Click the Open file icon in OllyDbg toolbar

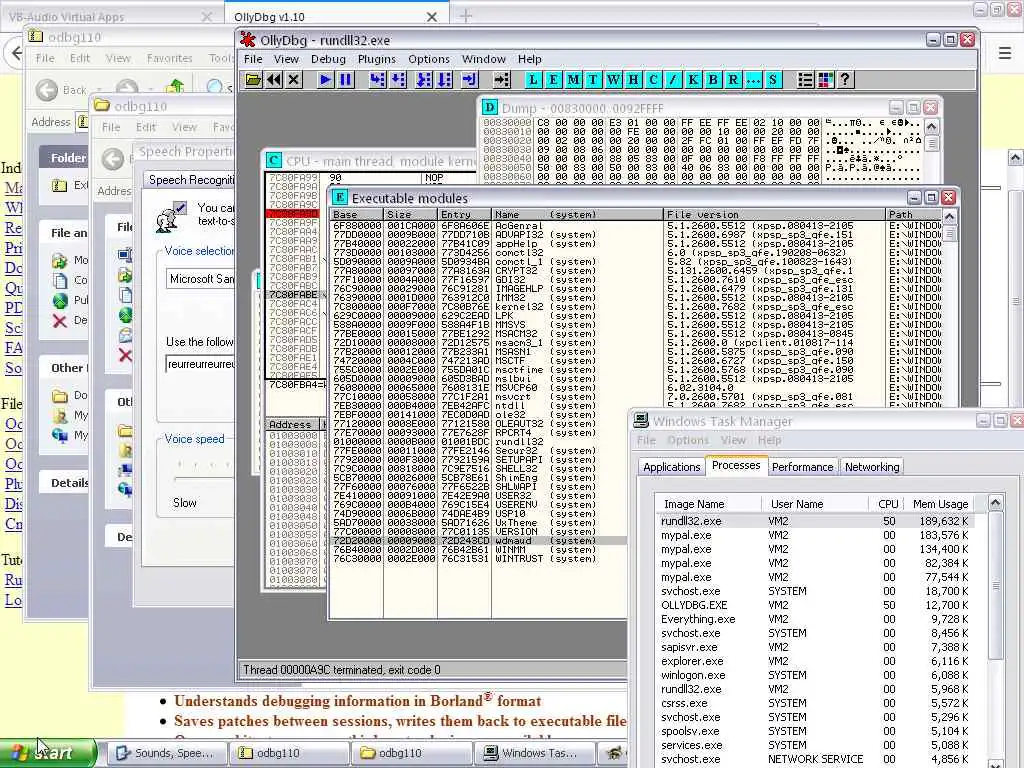click(253, 80)
